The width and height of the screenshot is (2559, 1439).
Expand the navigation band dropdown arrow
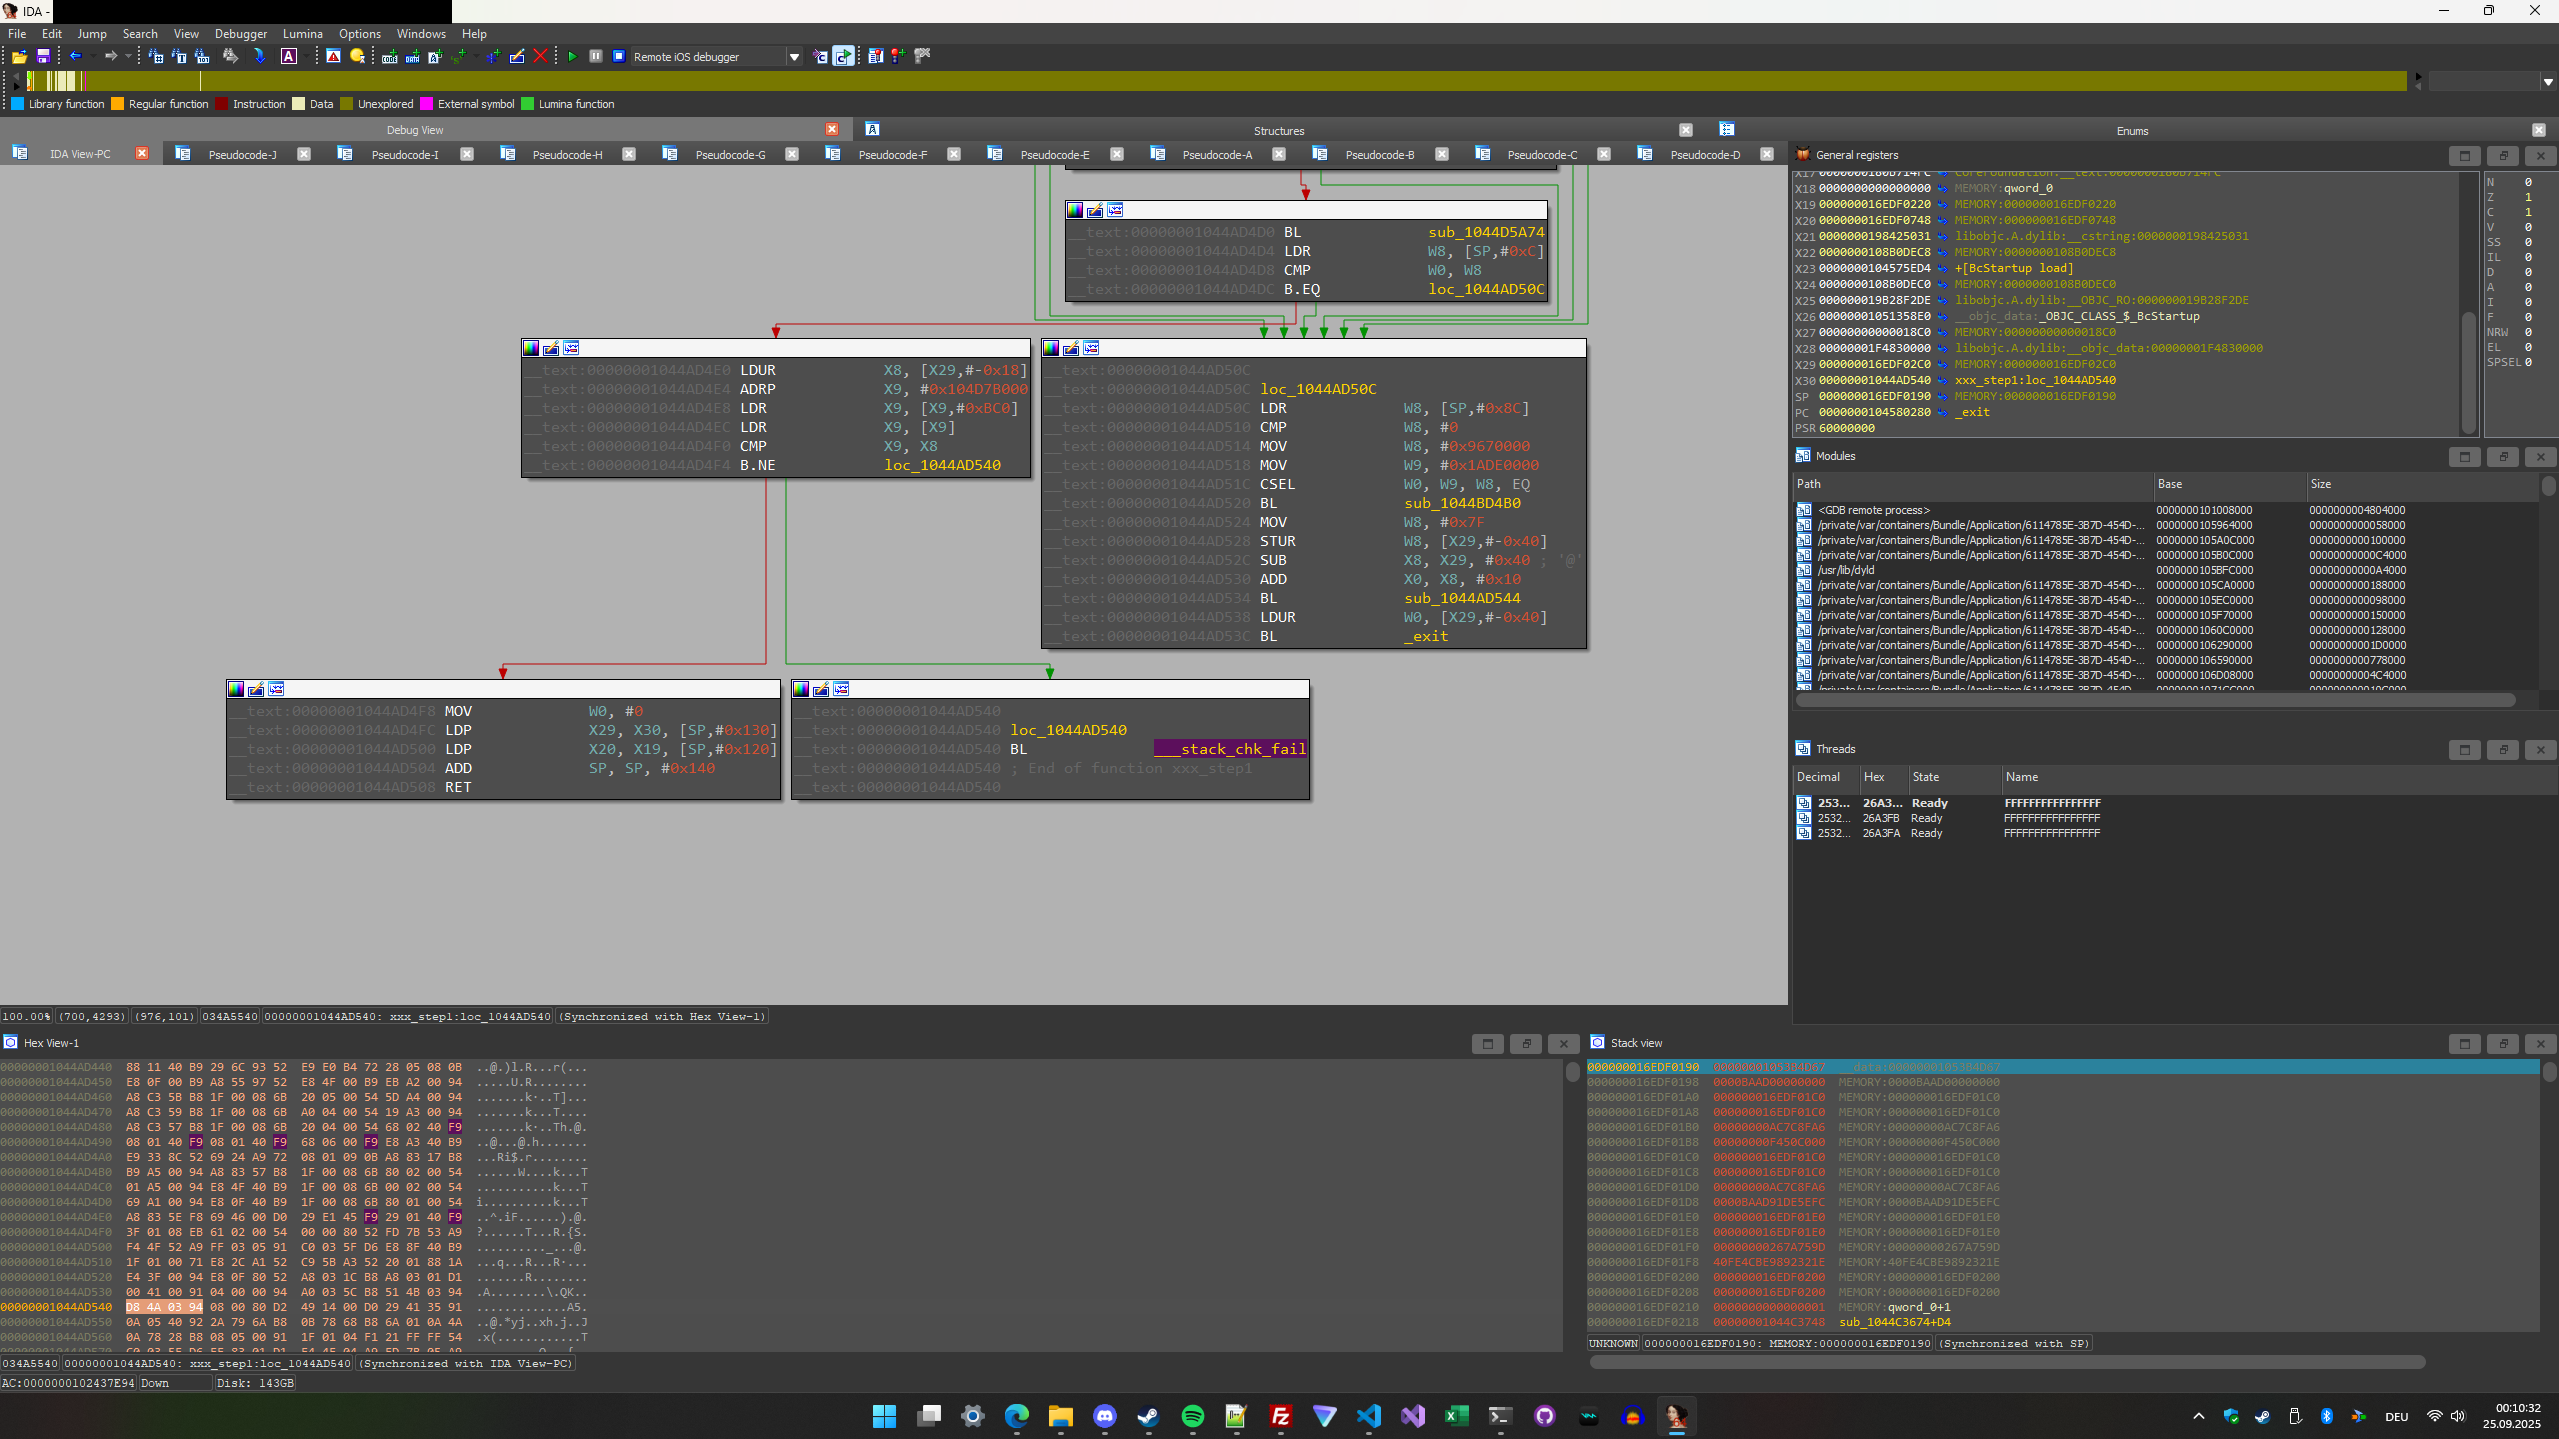click(2547, 82)
